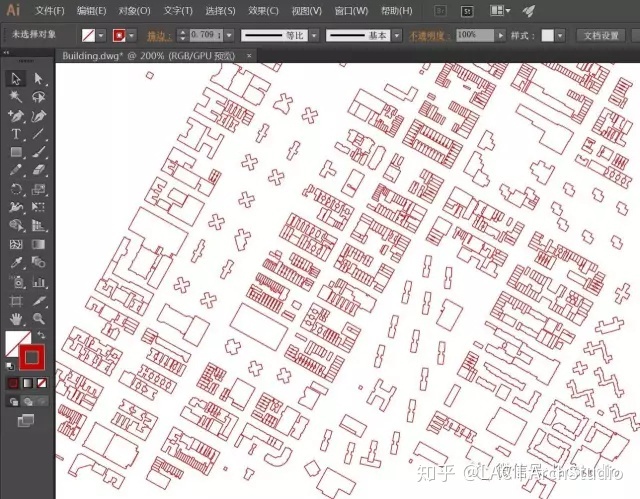Open fill color dropdown in control bar

coord(101,36)
